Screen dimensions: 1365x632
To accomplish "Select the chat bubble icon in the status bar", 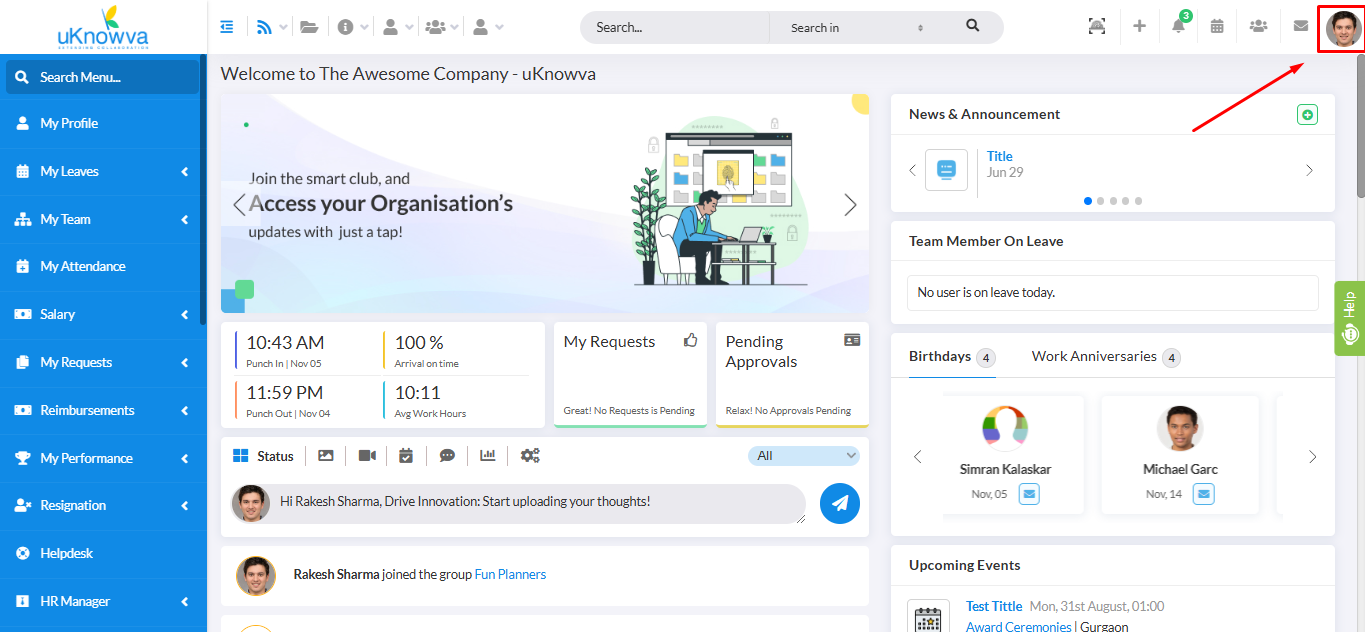I will tap(447, 455).
